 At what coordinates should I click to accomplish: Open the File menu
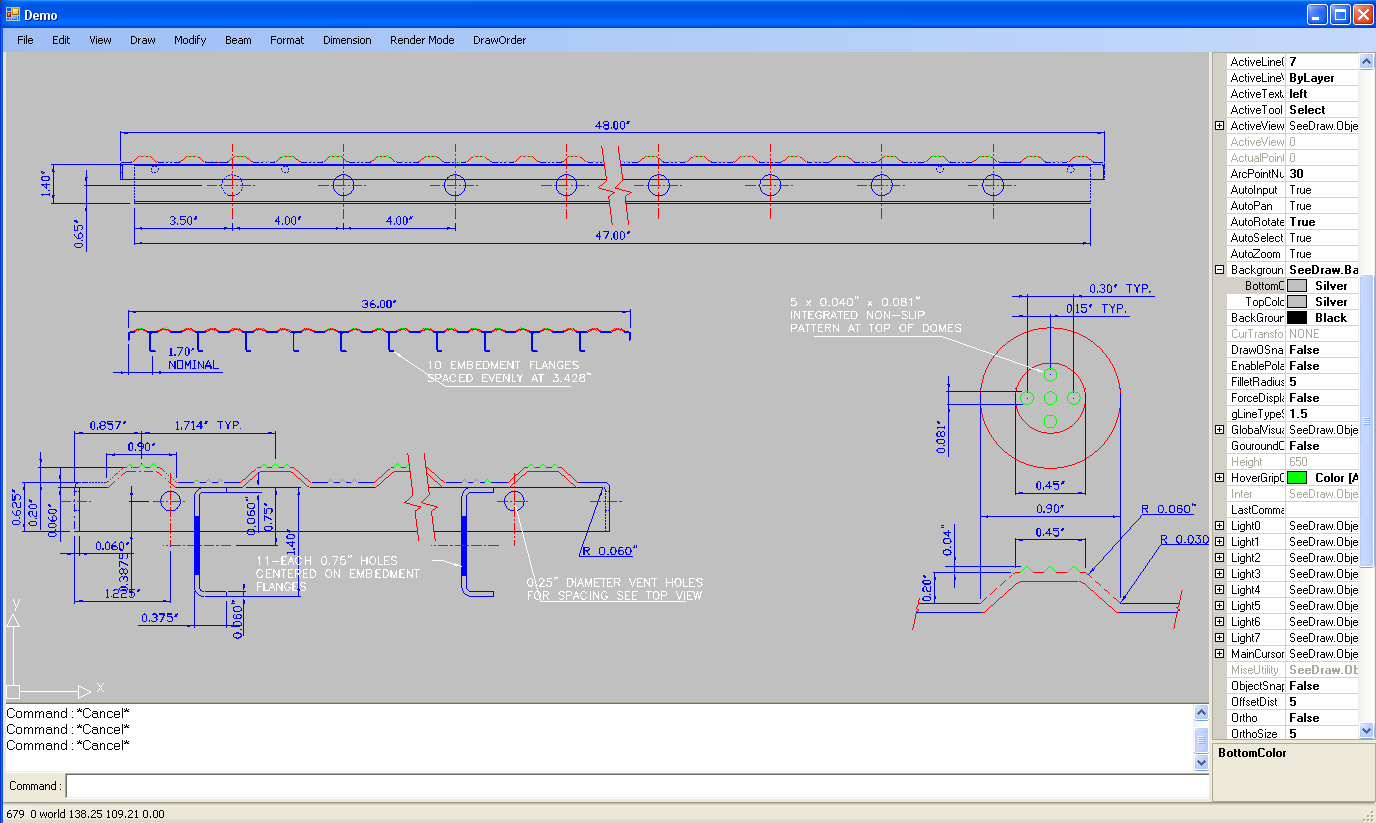point(25,40)
